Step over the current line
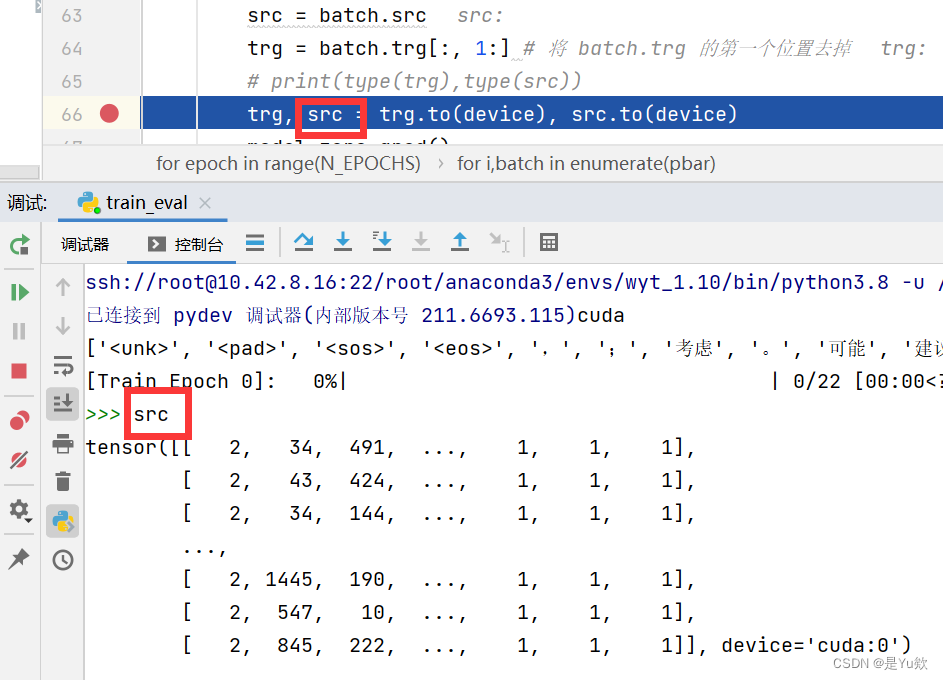The image size is (943, 680). point(304,242)
